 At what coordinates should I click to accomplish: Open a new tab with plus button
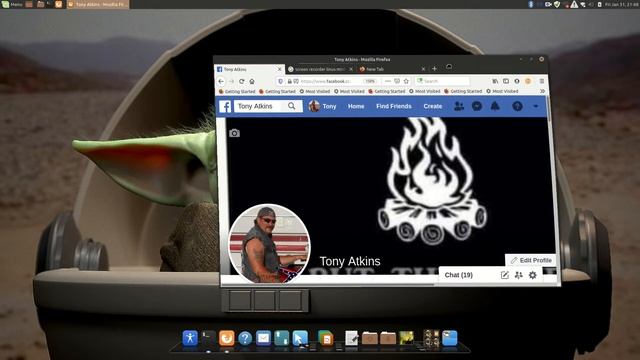pyautogui.click(x=434, y=69)
